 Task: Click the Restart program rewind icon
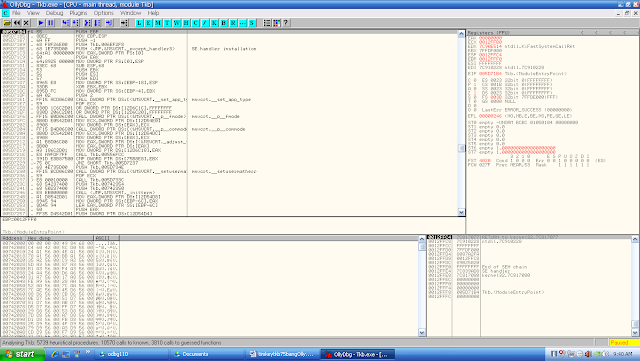click(x=17, y=23)
